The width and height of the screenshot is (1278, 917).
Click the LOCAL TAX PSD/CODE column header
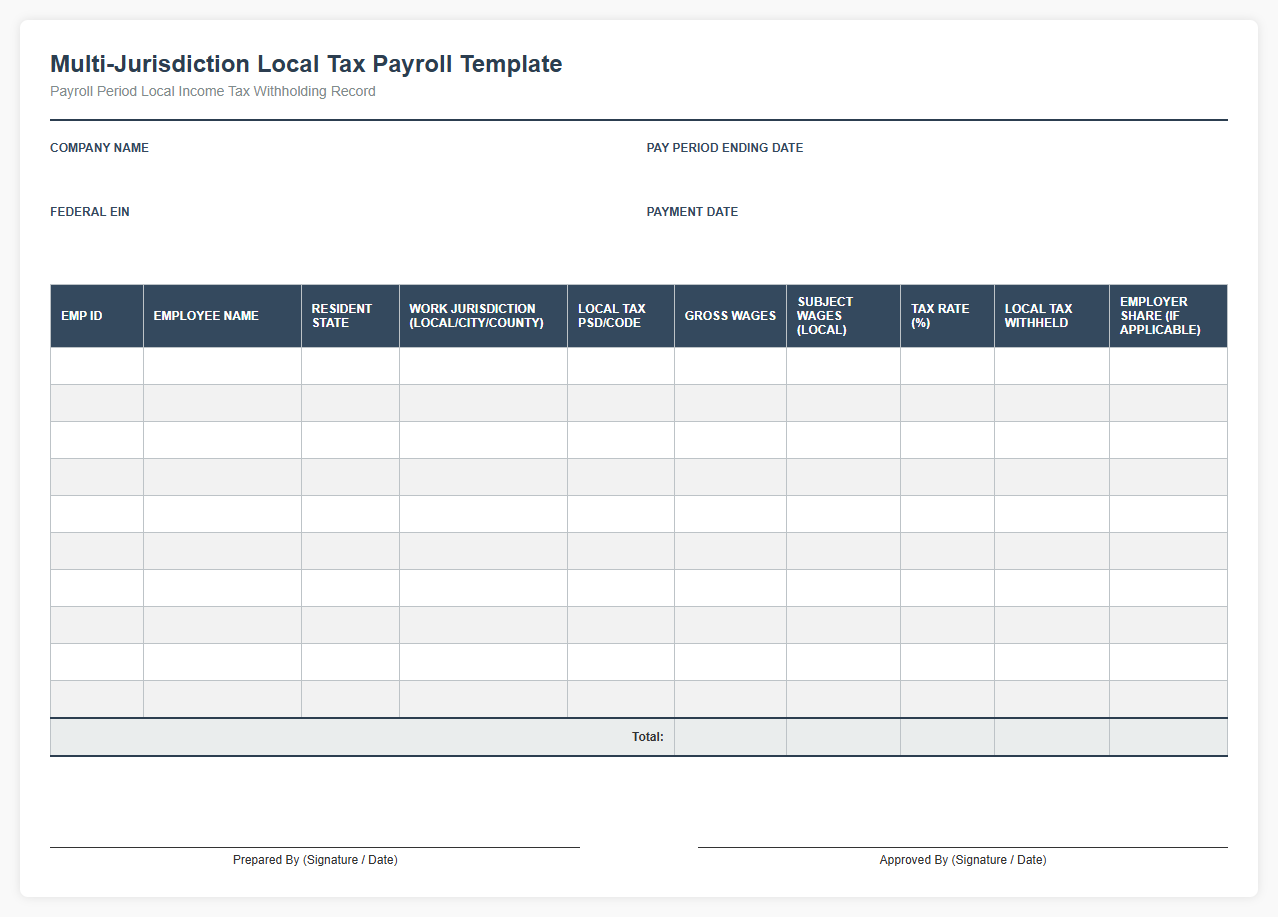621,316
